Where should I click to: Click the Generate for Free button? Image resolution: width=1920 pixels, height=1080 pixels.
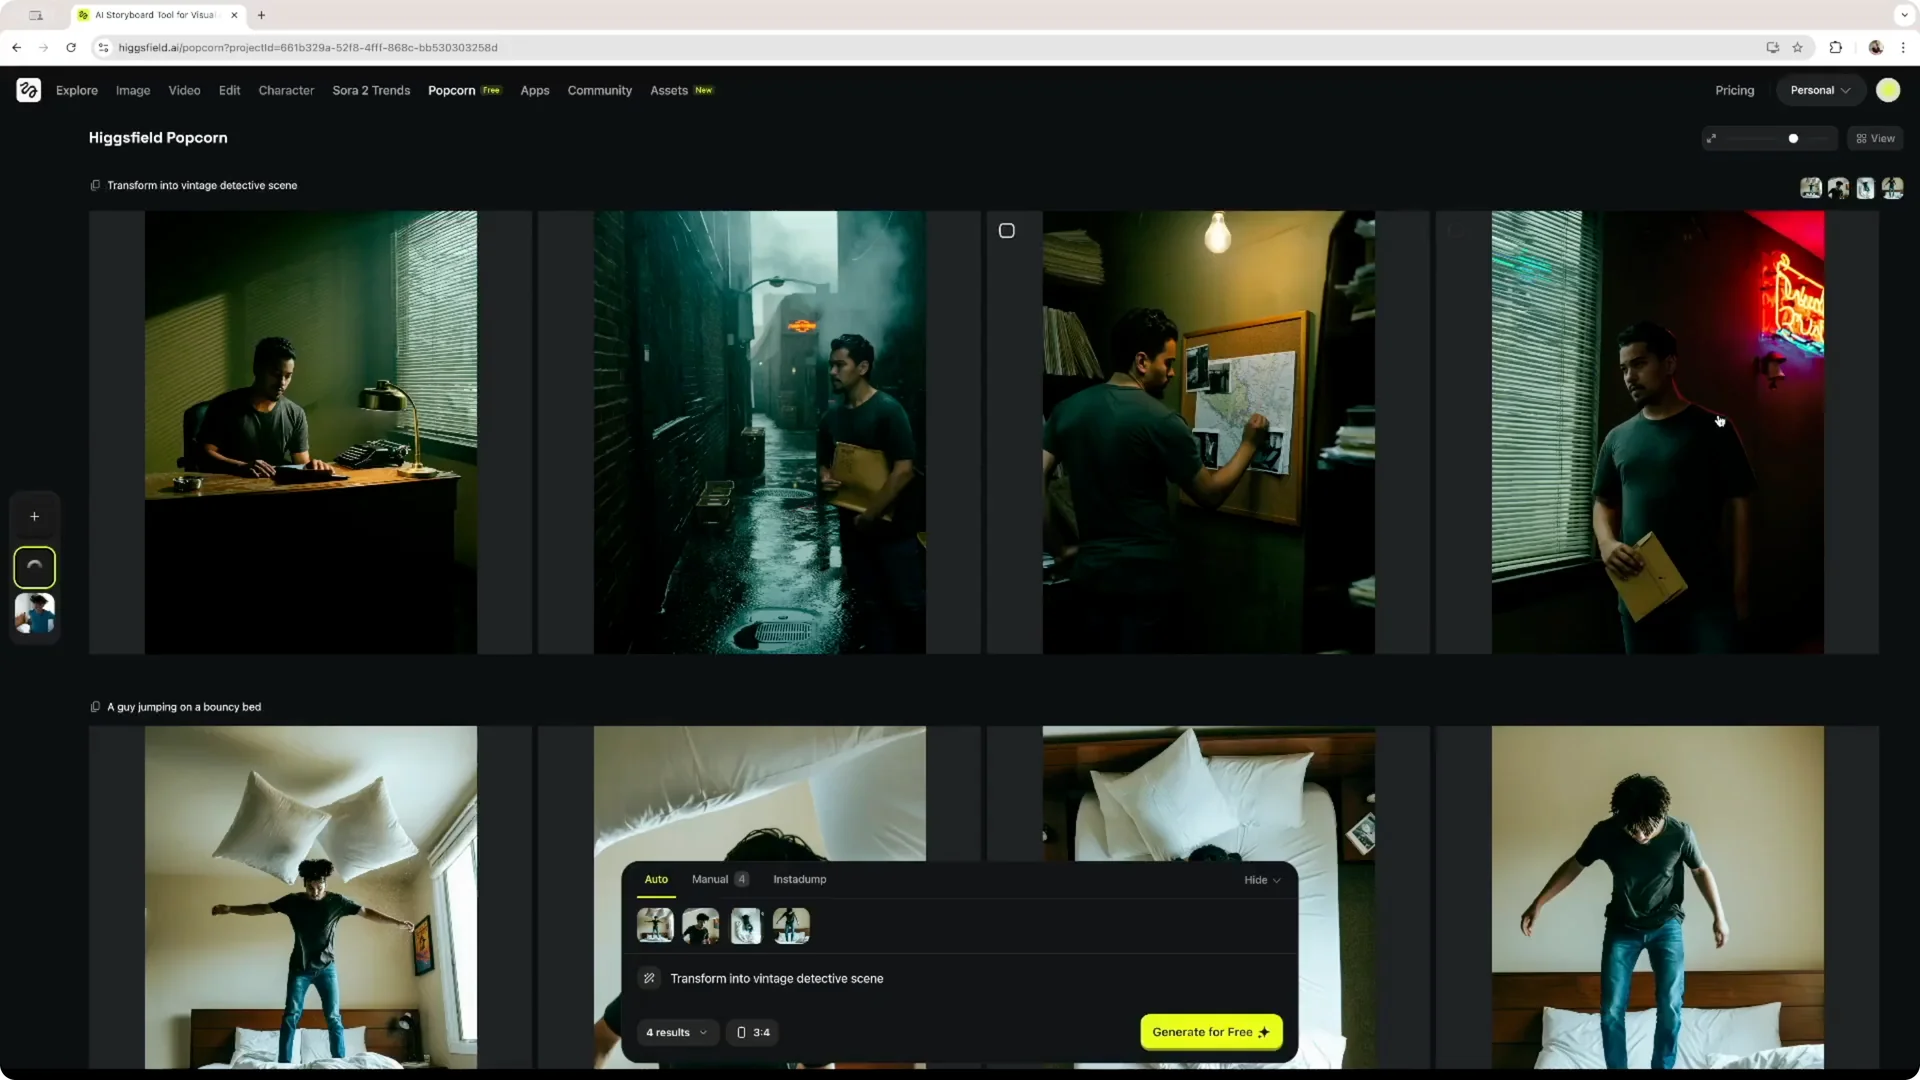click(x=1210, y=1032)
